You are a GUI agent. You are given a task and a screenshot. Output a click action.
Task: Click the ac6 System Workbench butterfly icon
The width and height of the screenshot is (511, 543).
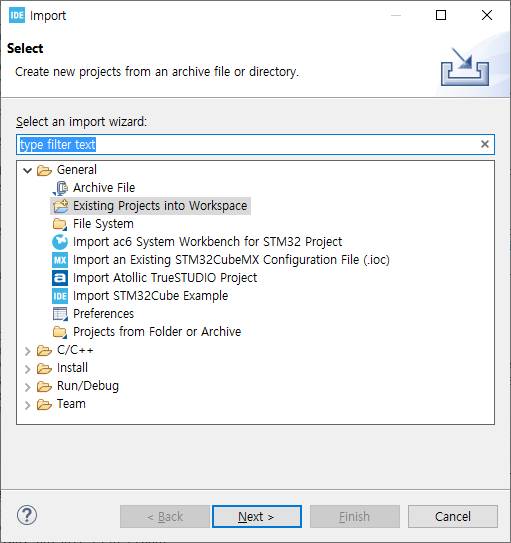pos(60,242)
